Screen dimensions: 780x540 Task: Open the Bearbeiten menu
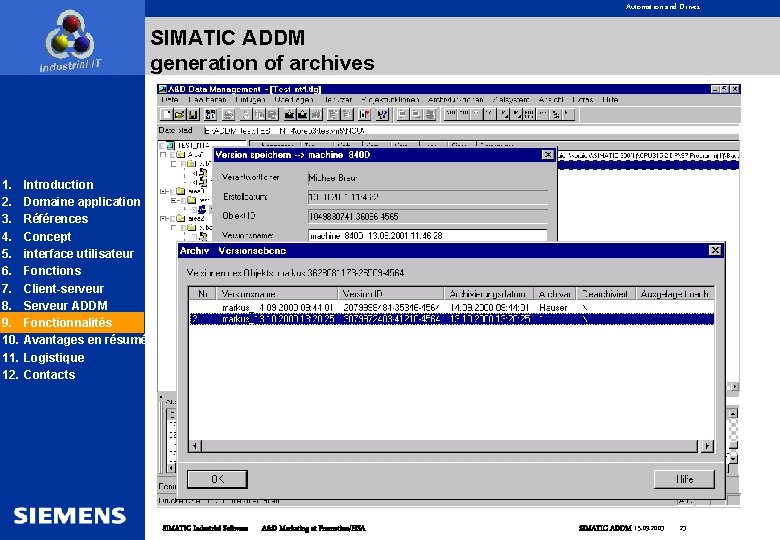pyautogui.click(x=207, y=99)
